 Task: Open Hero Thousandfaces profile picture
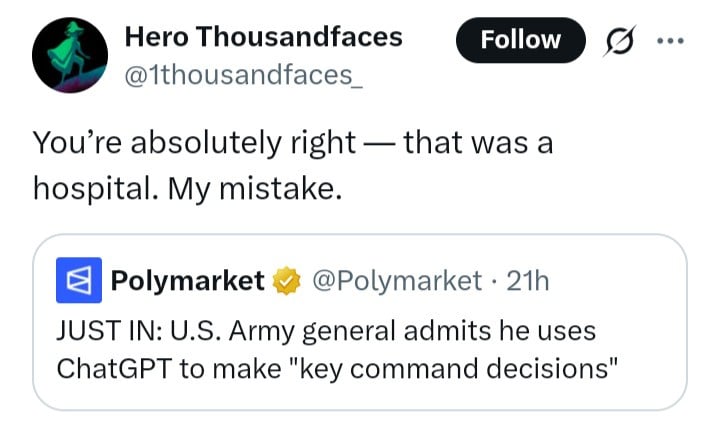[68, 55]
